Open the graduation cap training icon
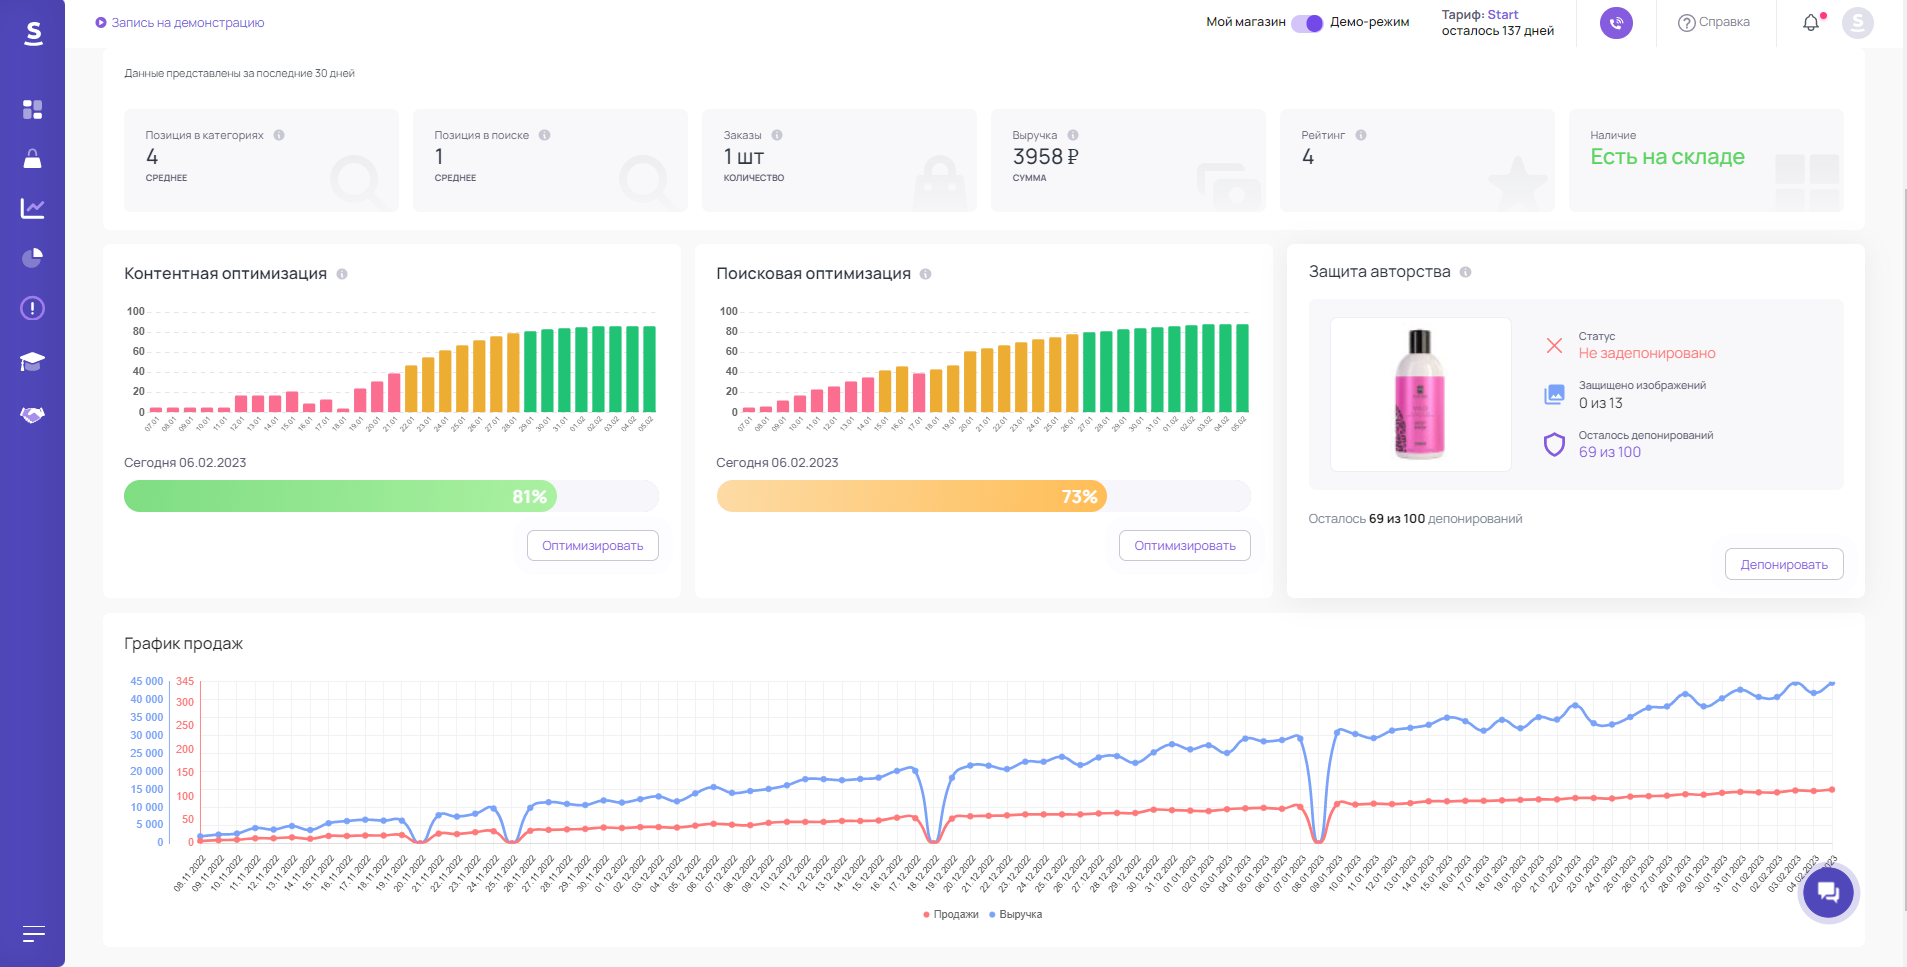The image size is (1907, 967). point(32,361)
